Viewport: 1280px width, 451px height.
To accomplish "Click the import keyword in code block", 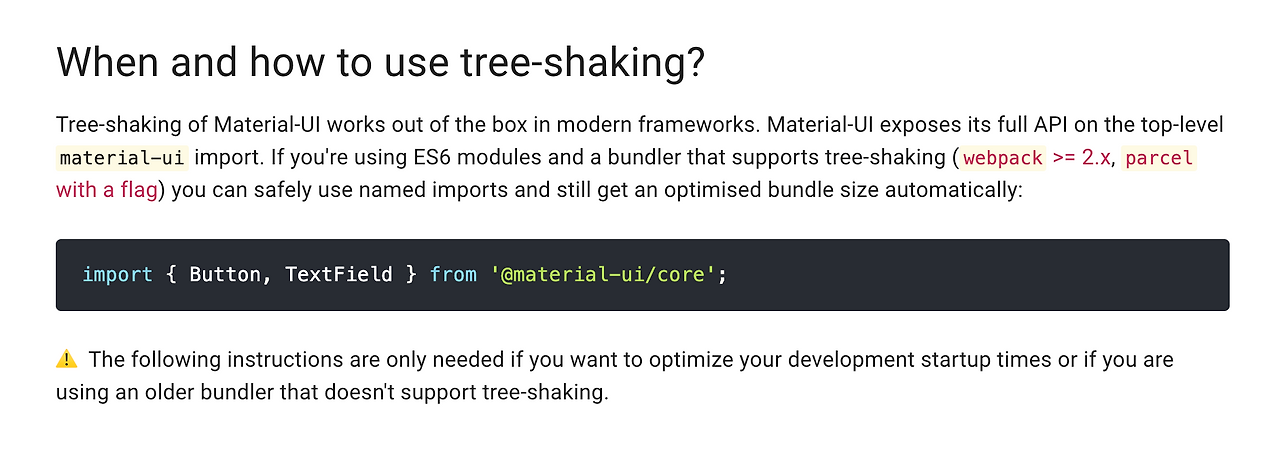I will click(117, 274).
